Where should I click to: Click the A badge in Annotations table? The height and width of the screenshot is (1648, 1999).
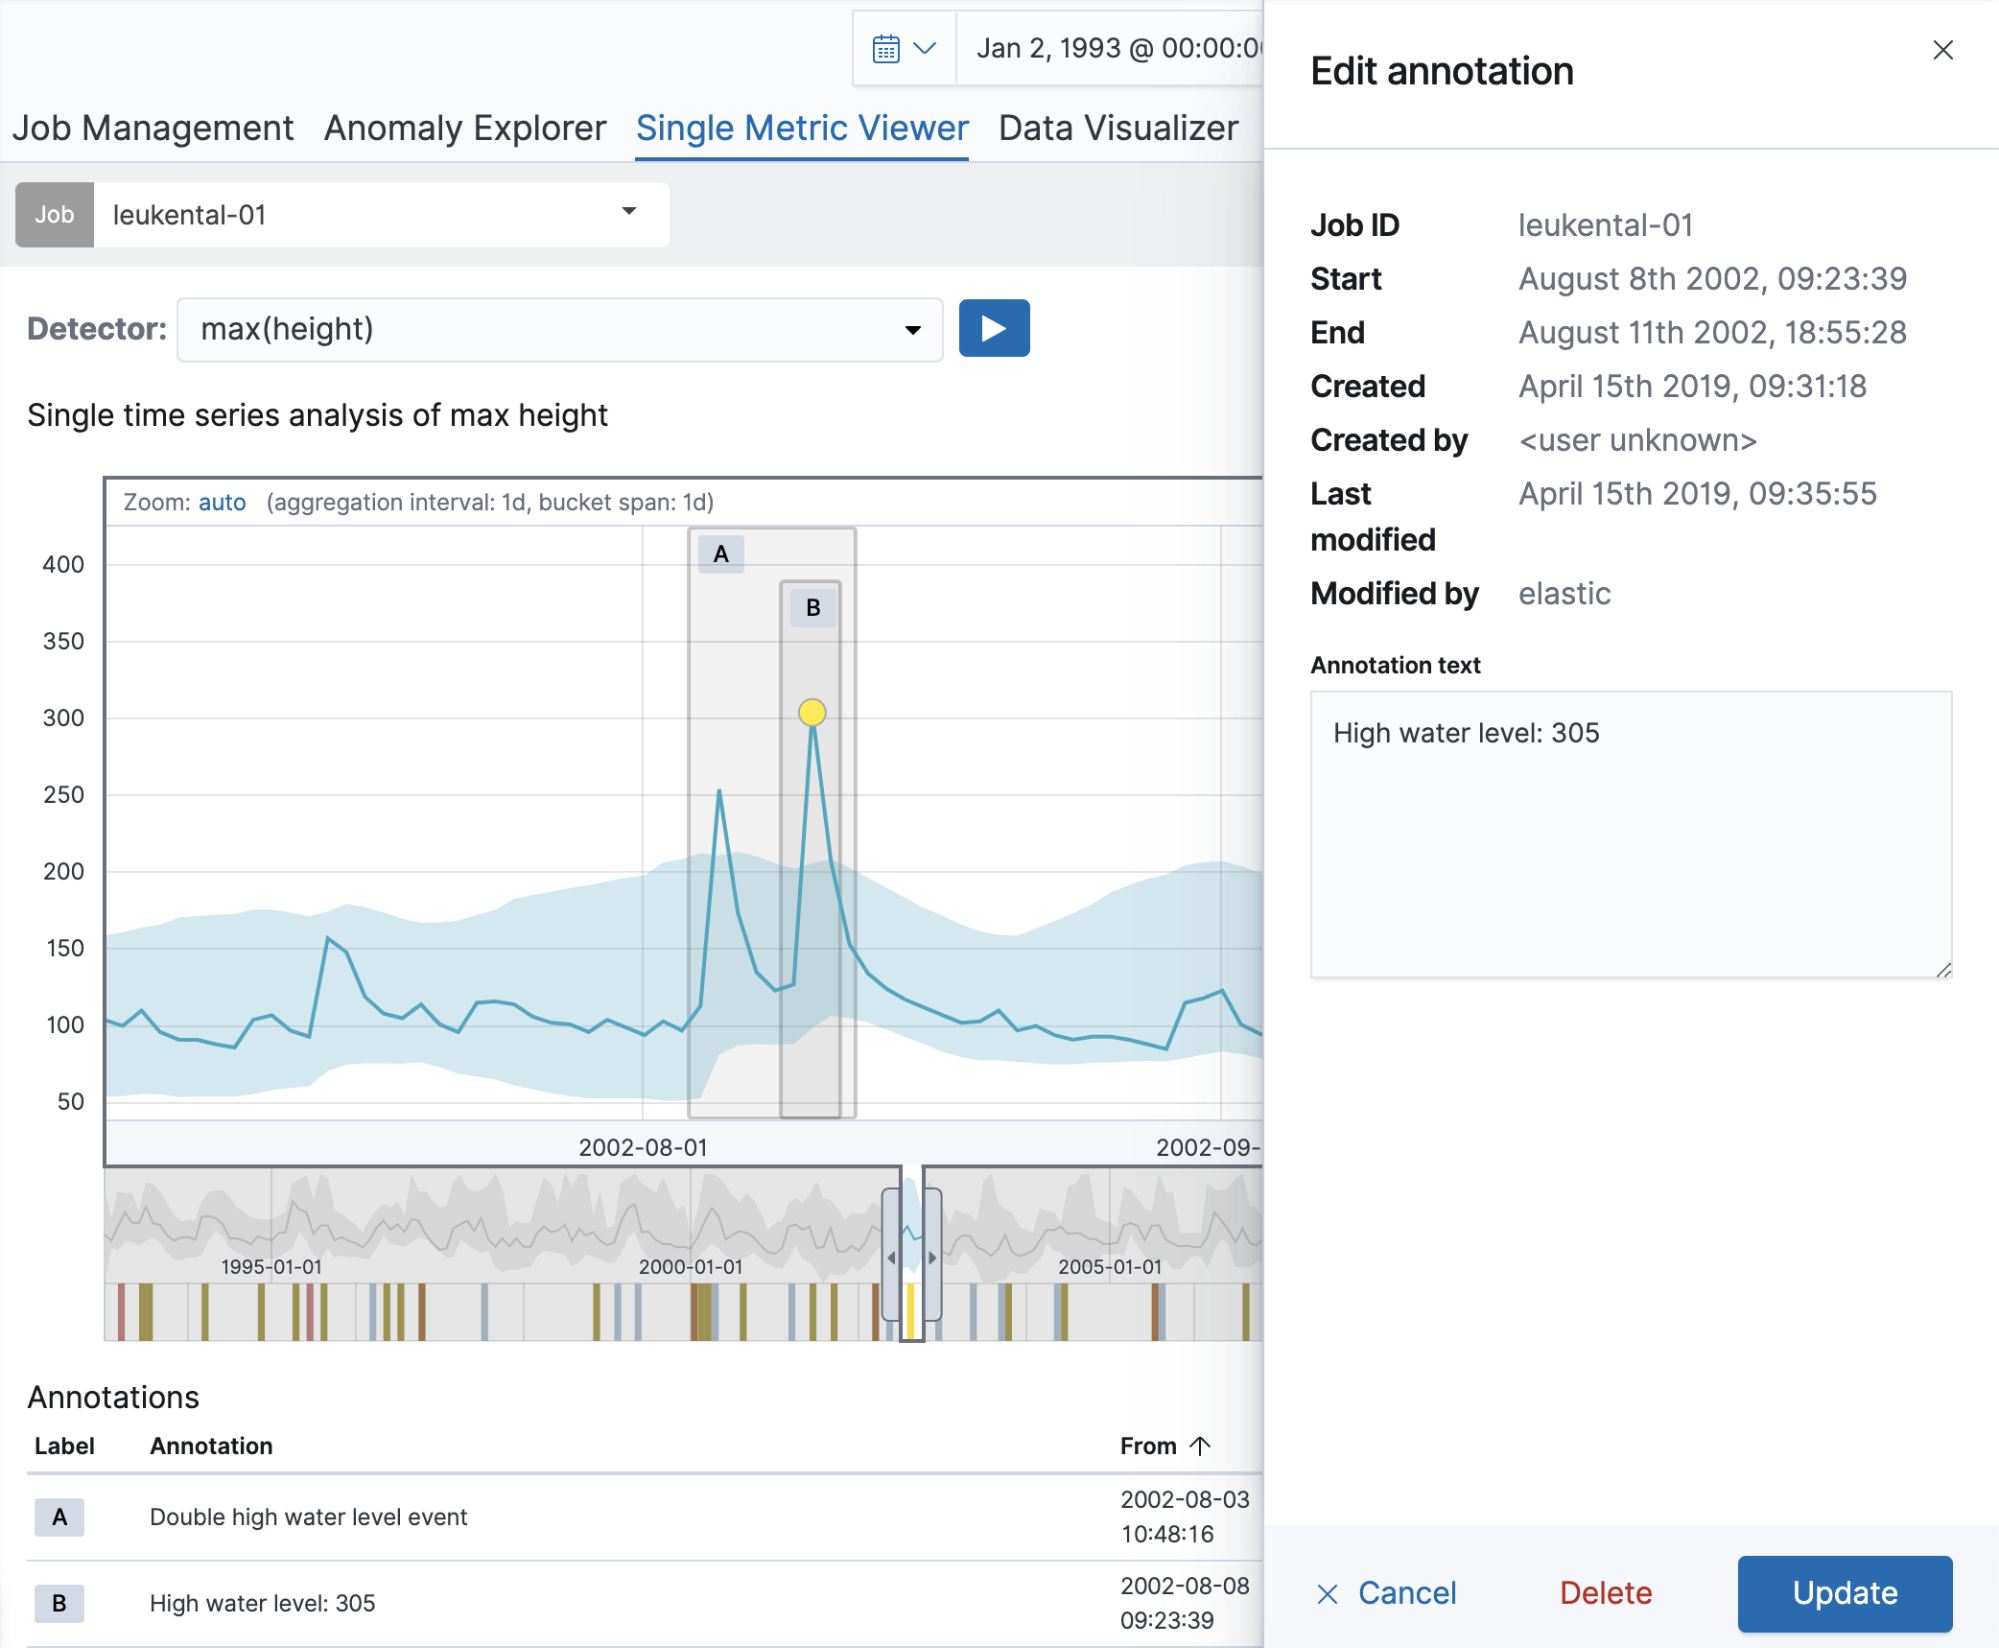click(x=60, y=1517)
